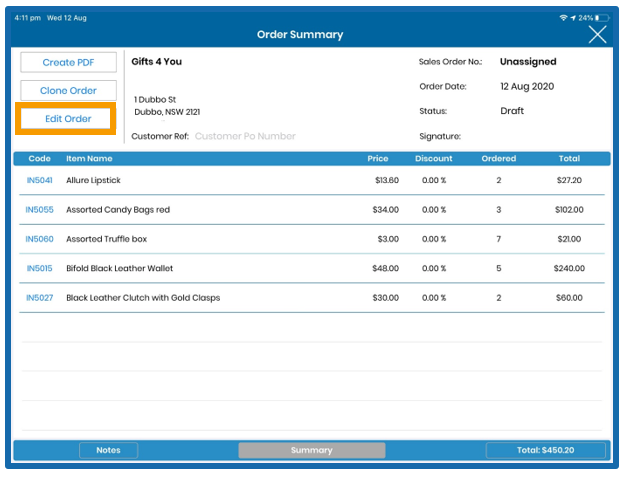Image resolution: width=627 pixels, height=479 pixels.
Task: Switch to the Summary tab
Action: click(x=312, y=450)
